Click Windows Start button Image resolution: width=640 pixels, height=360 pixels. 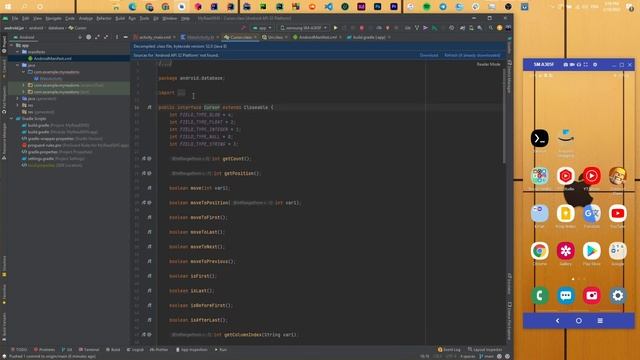tap(8, 7)
